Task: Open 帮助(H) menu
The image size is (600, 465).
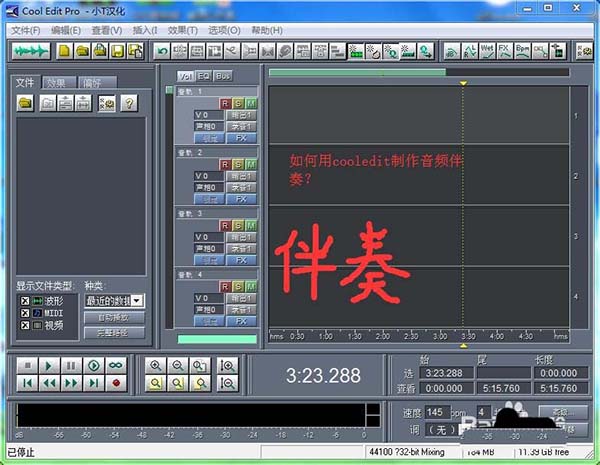Action: click(x=267, y=31)
